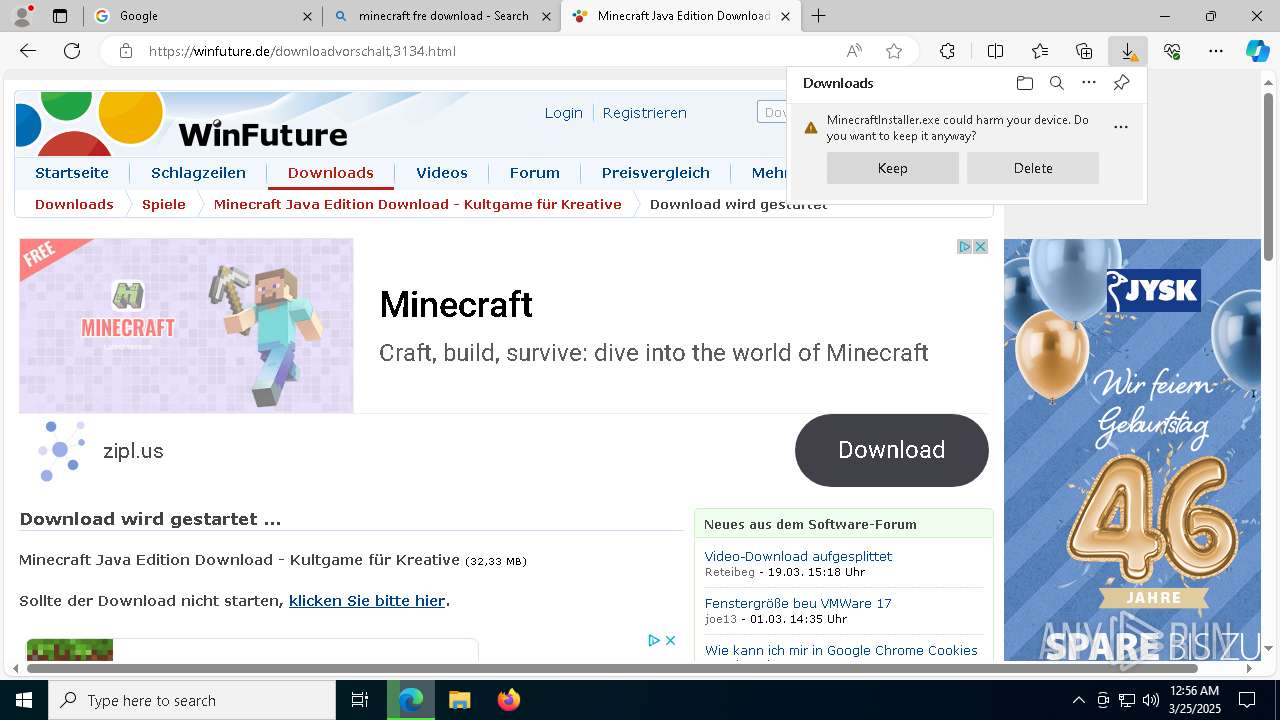Keep the MinecraftInstaller.exe download

coord(893,168)
